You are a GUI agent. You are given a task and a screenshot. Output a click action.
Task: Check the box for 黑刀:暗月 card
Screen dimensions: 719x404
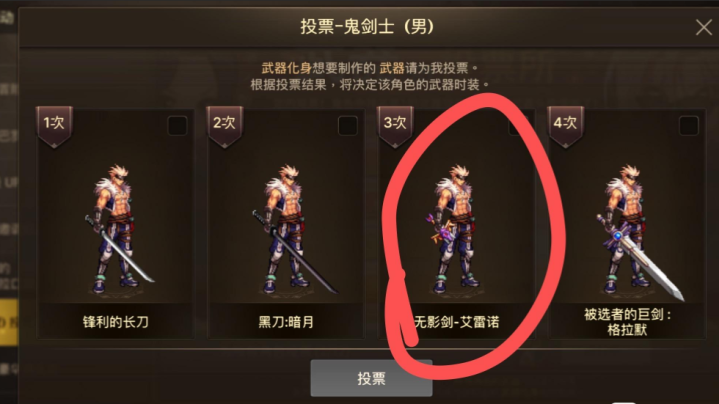coord(348,126)
